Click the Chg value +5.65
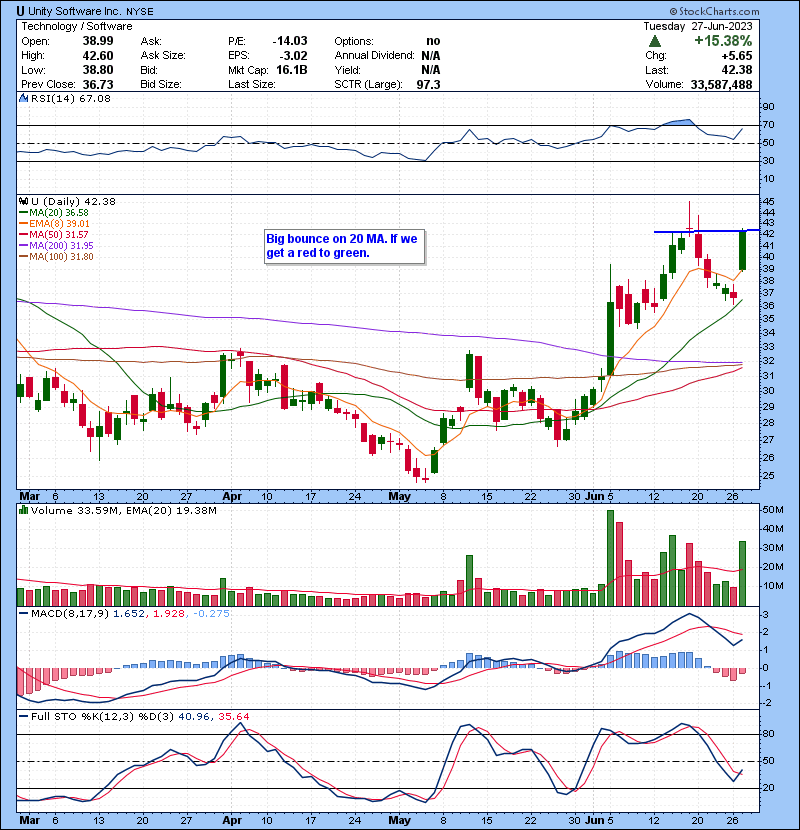This screenshot has width=800, height=830. pos(737,56)
